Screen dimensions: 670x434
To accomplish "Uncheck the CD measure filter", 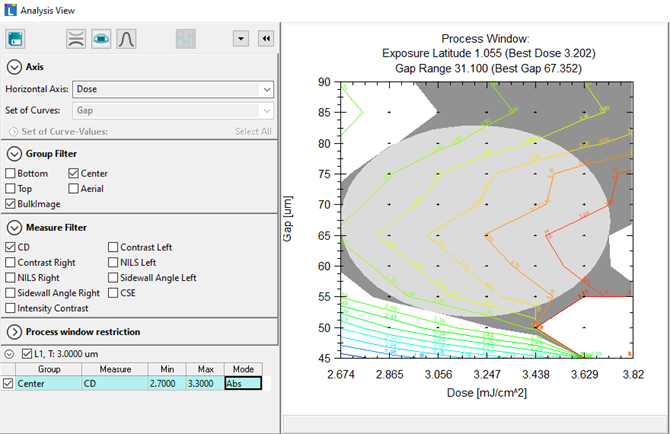I will 11,247.
